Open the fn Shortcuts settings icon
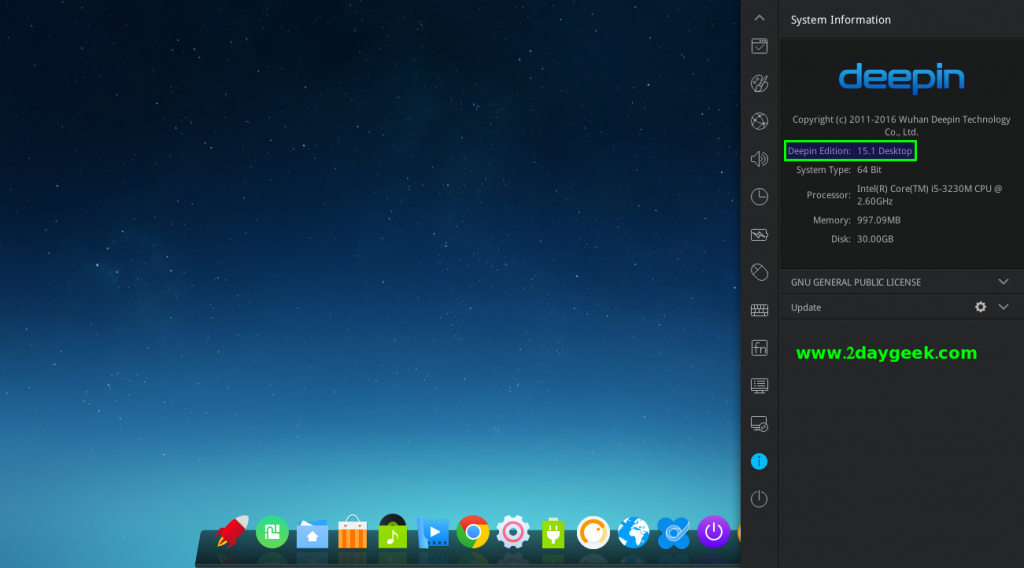Screen dimensions: 1024x568 coord(759,348)
